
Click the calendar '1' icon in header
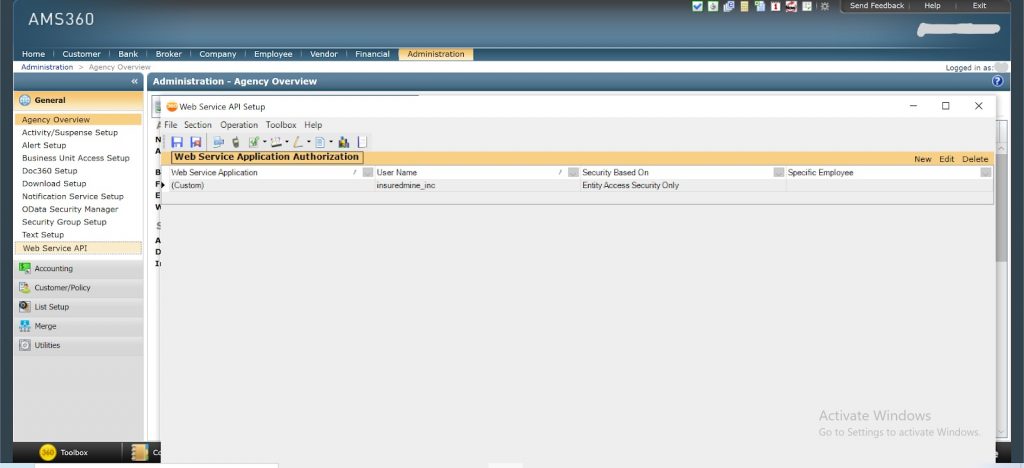pos(776,6)
